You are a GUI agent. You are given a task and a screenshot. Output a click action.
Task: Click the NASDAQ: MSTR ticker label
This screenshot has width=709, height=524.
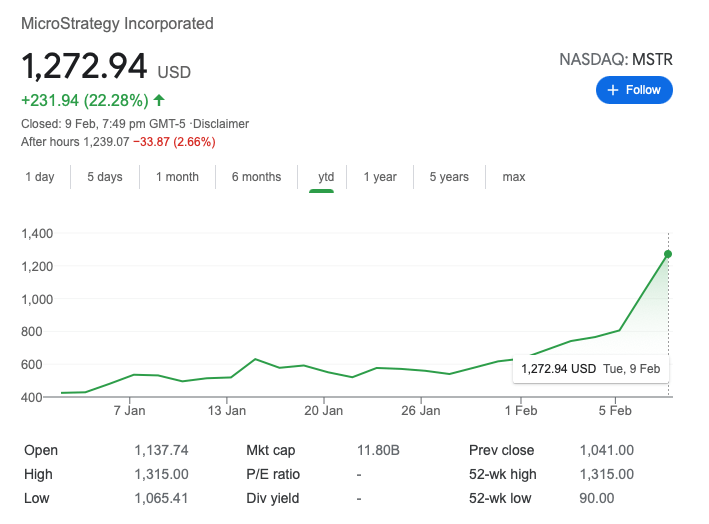tap(616, 60)
